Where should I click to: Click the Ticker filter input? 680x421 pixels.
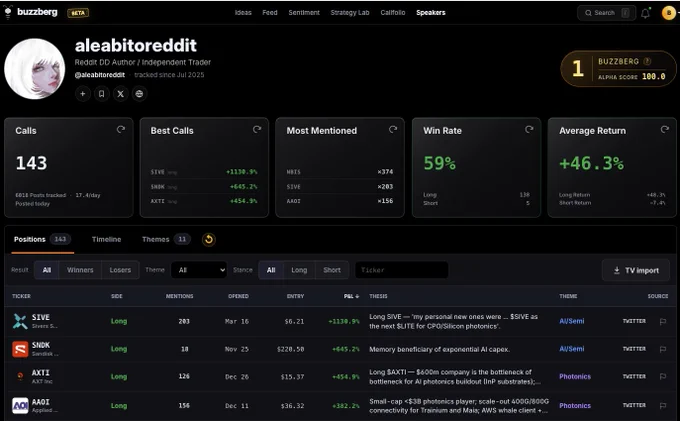(402, 270)
